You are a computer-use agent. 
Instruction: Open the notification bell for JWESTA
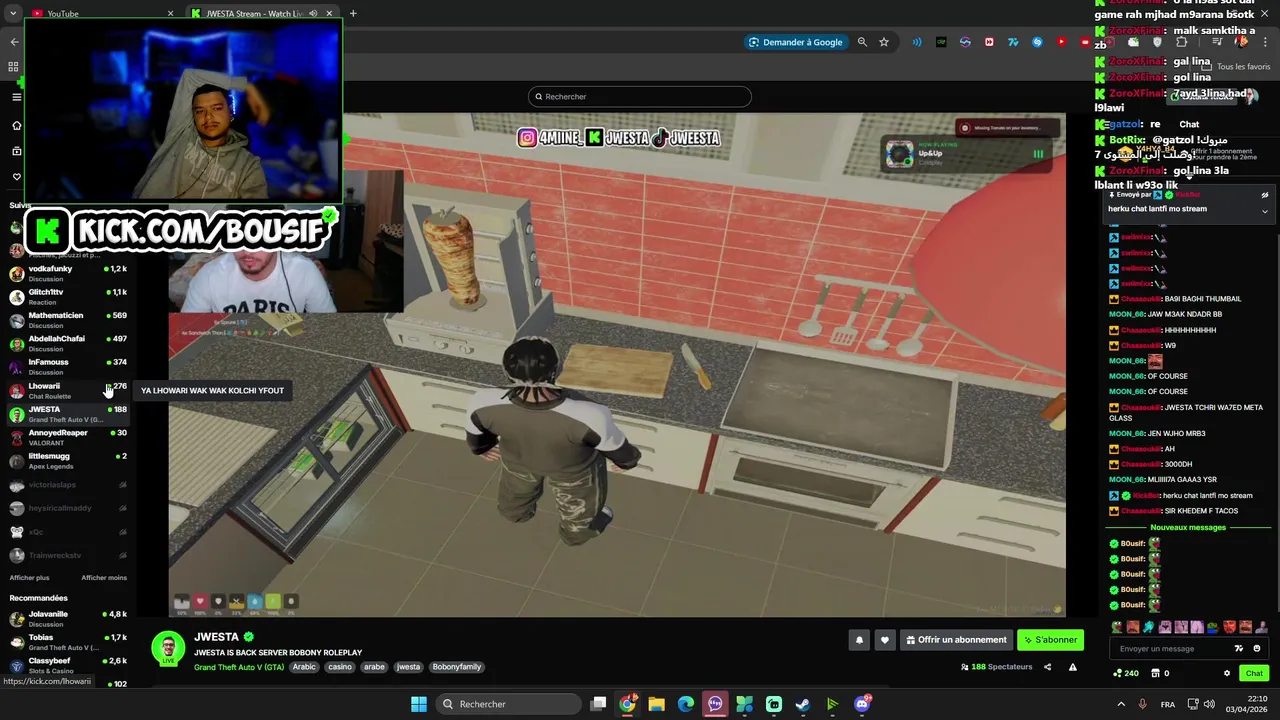pos(858,640)
